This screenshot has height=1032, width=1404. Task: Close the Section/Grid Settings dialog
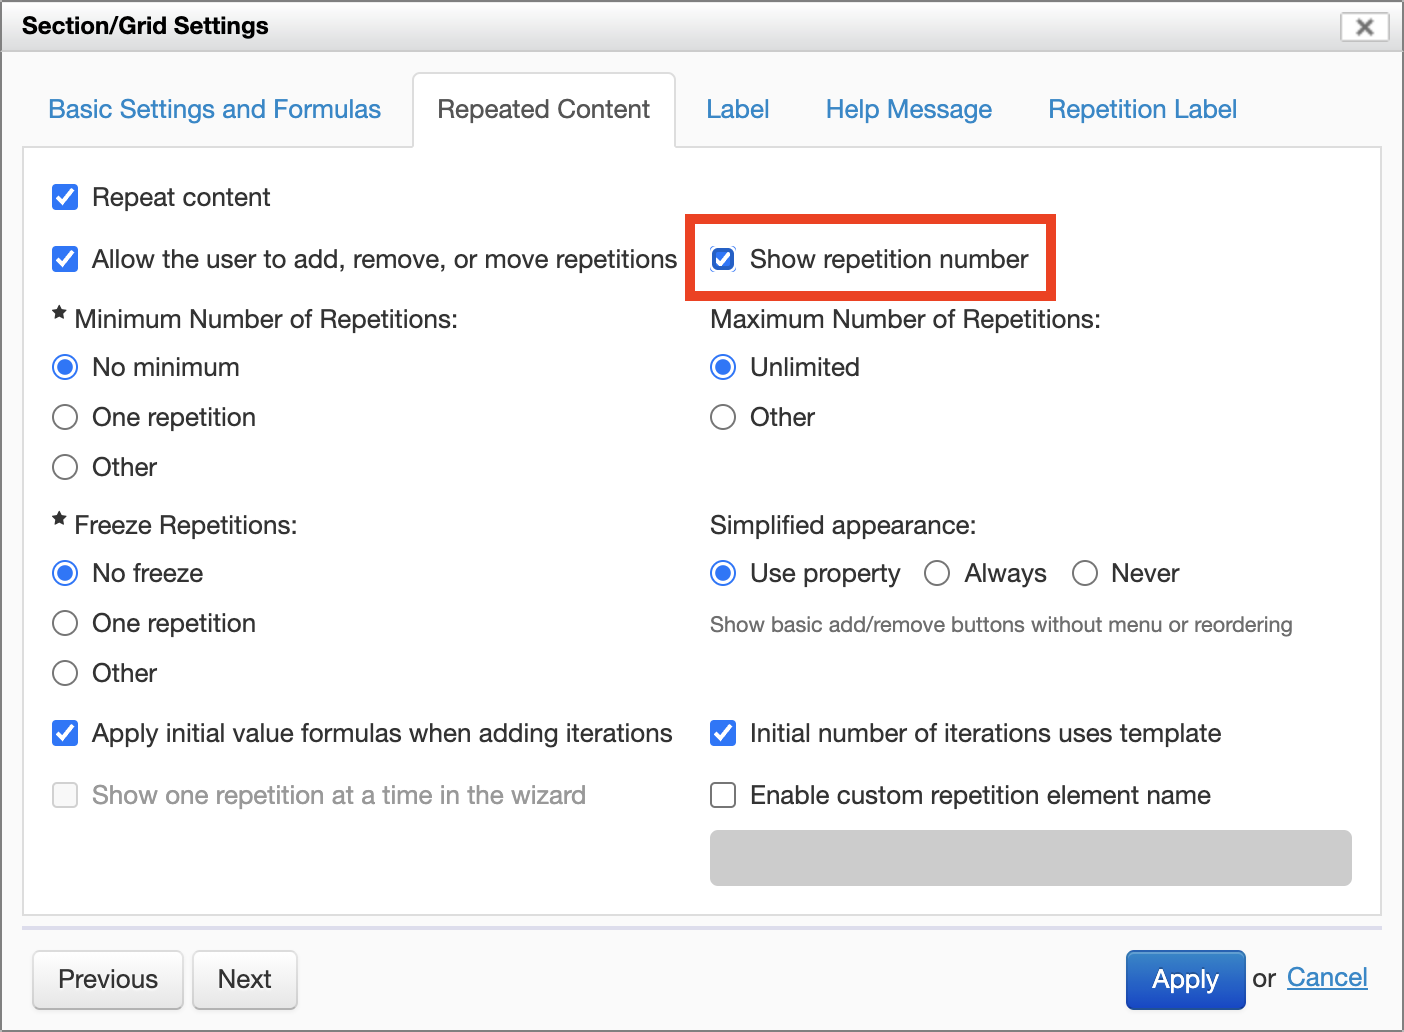(1364, 27)
